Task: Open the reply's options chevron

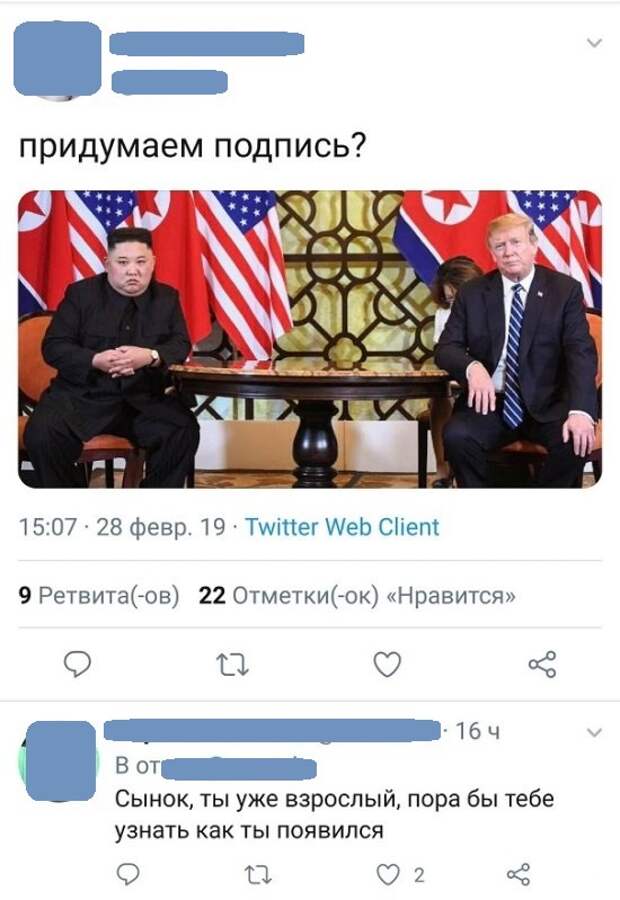Action: (x=595, y=732)
